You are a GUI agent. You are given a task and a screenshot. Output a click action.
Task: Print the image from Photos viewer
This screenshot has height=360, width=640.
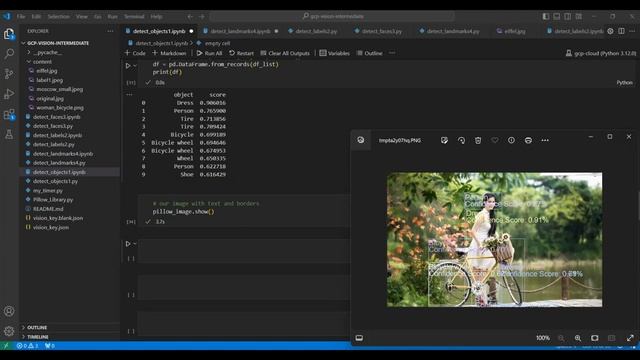528,140
